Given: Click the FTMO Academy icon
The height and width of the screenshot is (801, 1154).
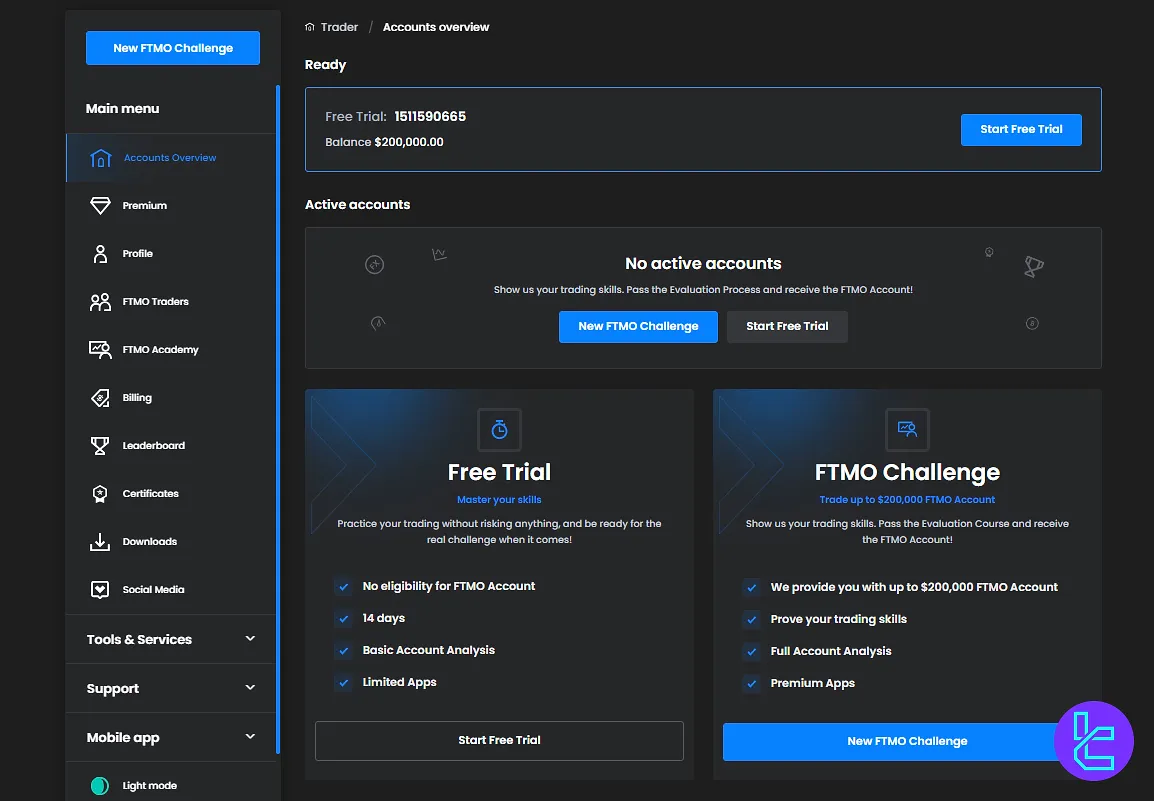Looking at the screenshot, I should (x=100, y=350).
